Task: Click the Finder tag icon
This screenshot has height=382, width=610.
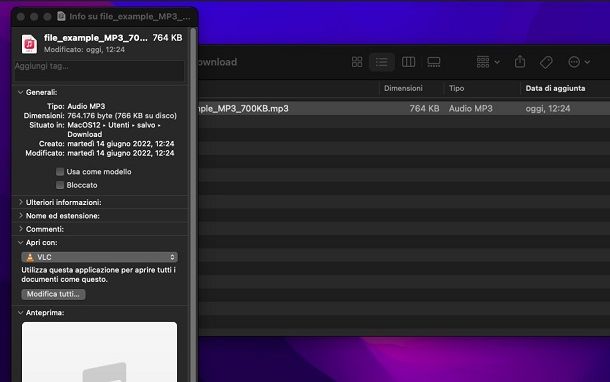Action: click(546, 62)
